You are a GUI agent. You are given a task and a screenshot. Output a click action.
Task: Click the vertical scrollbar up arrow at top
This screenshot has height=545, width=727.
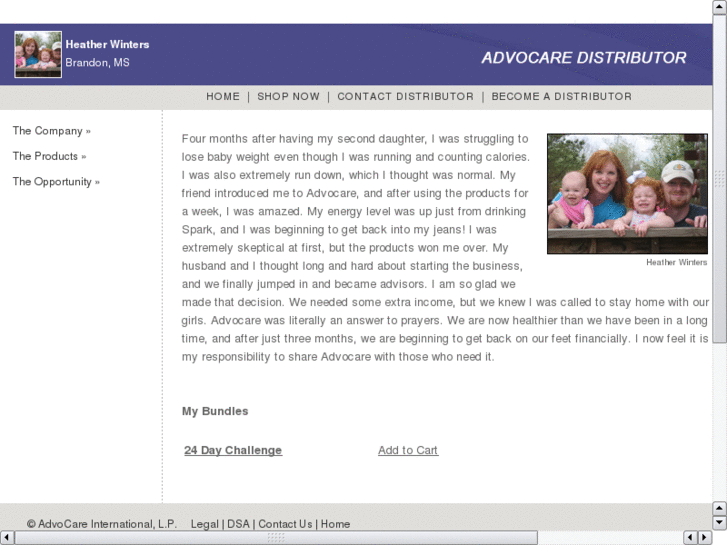tap(719, 7)
